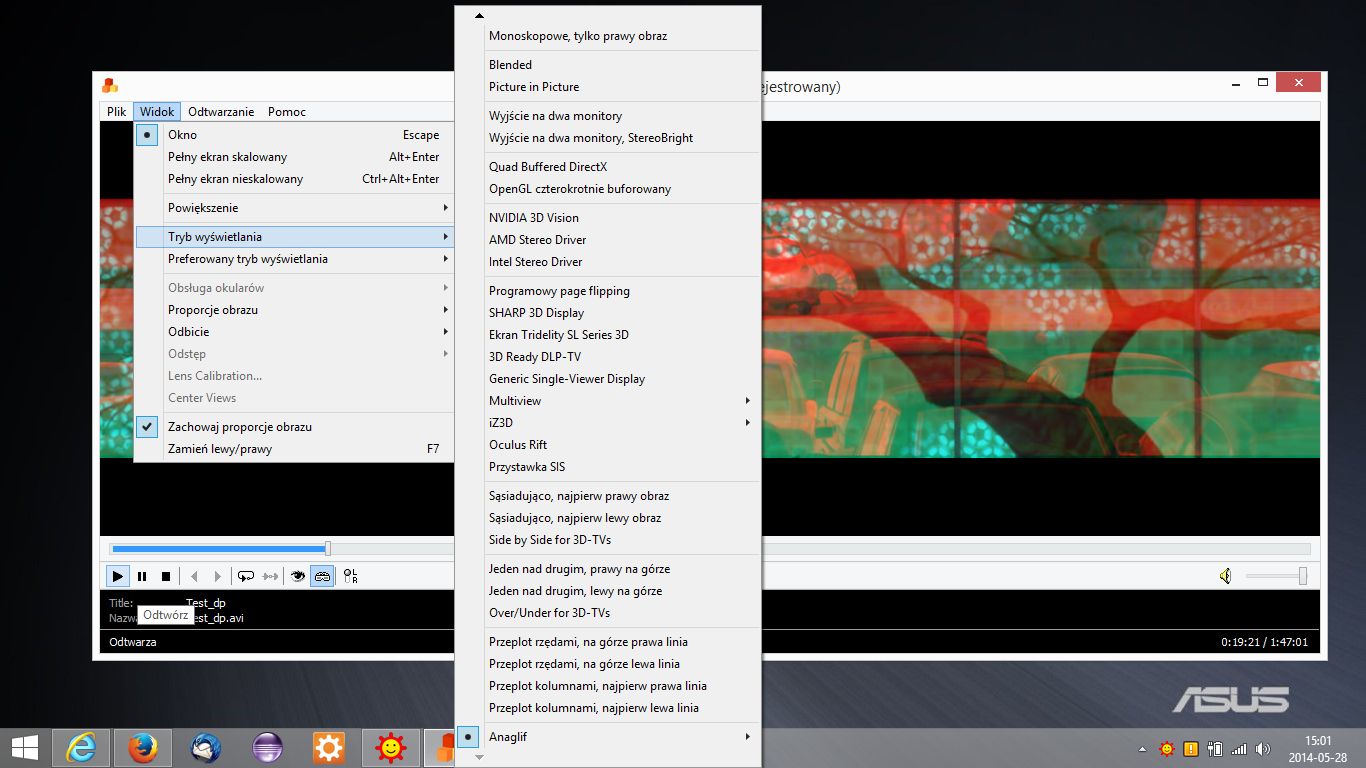This screenshot has width=1366, height=768.
Task: Select Picture in Picture mode
Action: tap(608, 87)
